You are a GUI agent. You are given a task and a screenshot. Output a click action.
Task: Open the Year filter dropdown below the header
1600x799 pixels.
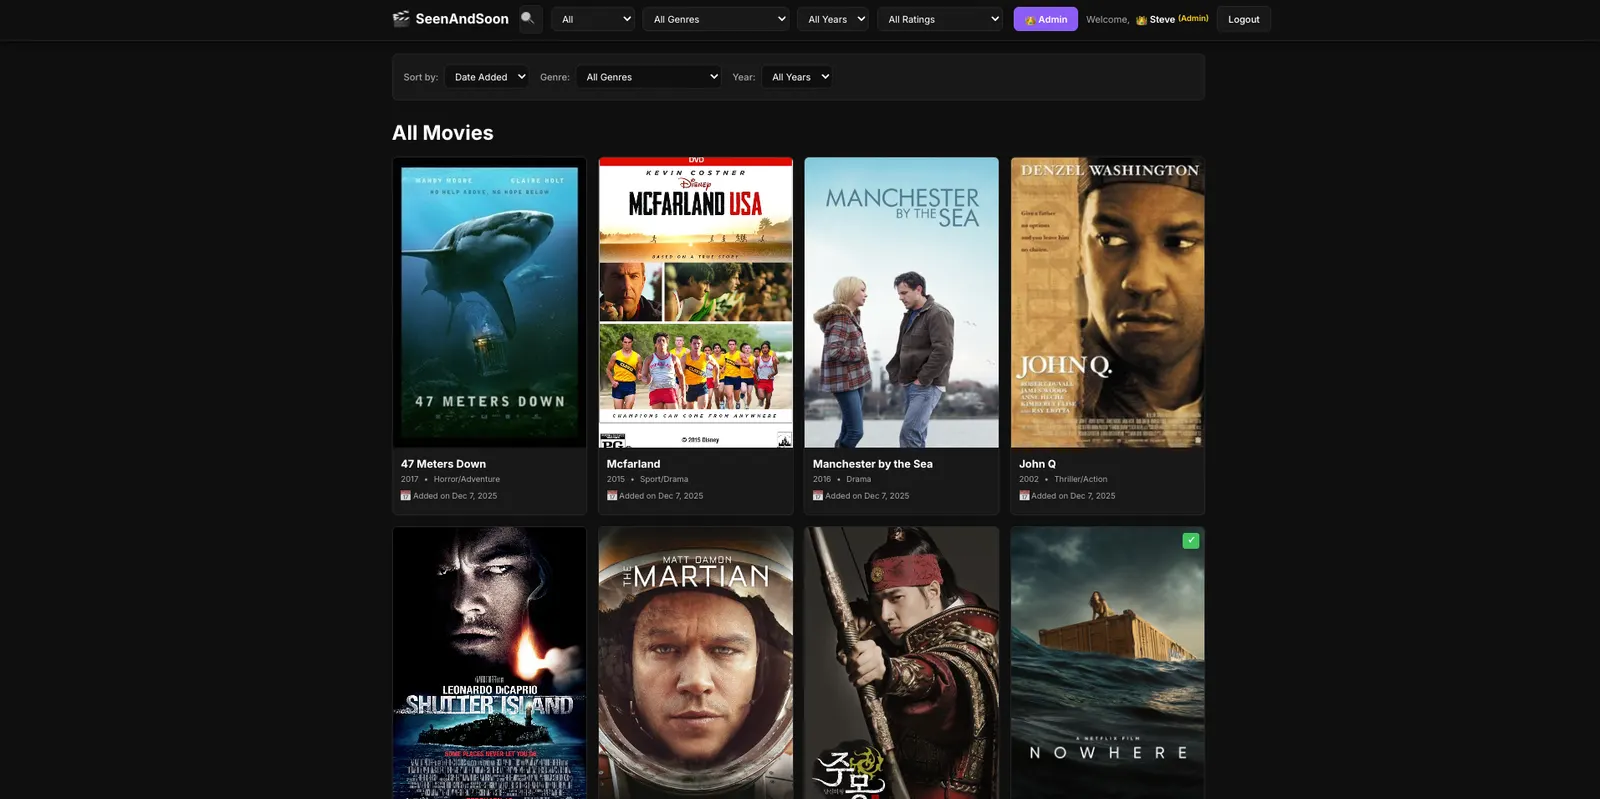796,77
